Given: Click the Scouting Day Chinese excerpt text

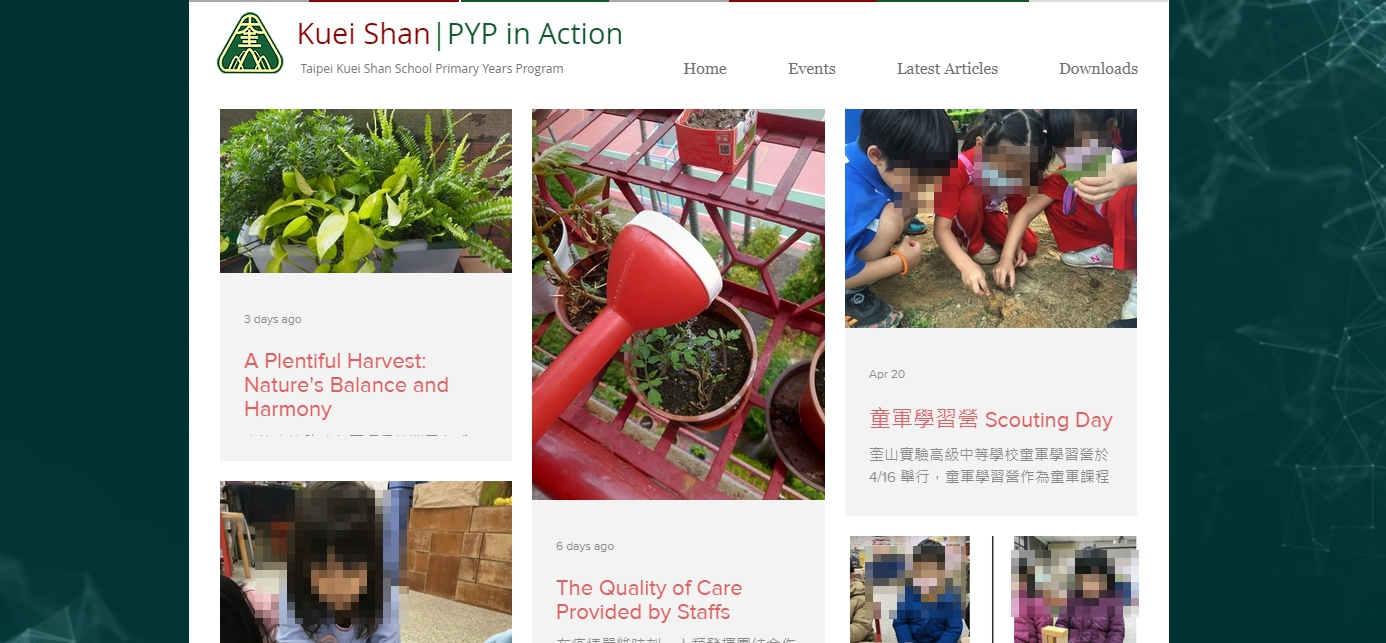Looking at the screenshot, I should click(989, 466).
